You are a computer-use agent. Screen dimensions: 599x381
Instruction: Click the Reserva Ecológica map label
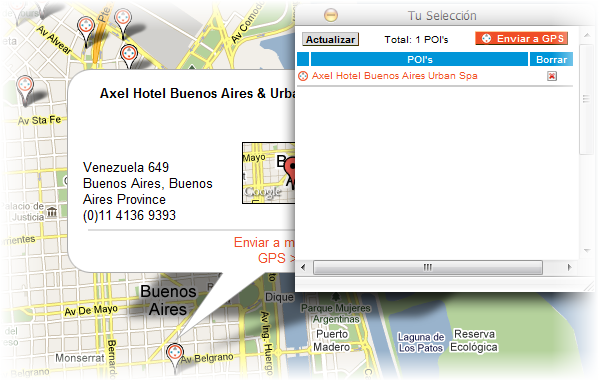[x=474, y=340]
